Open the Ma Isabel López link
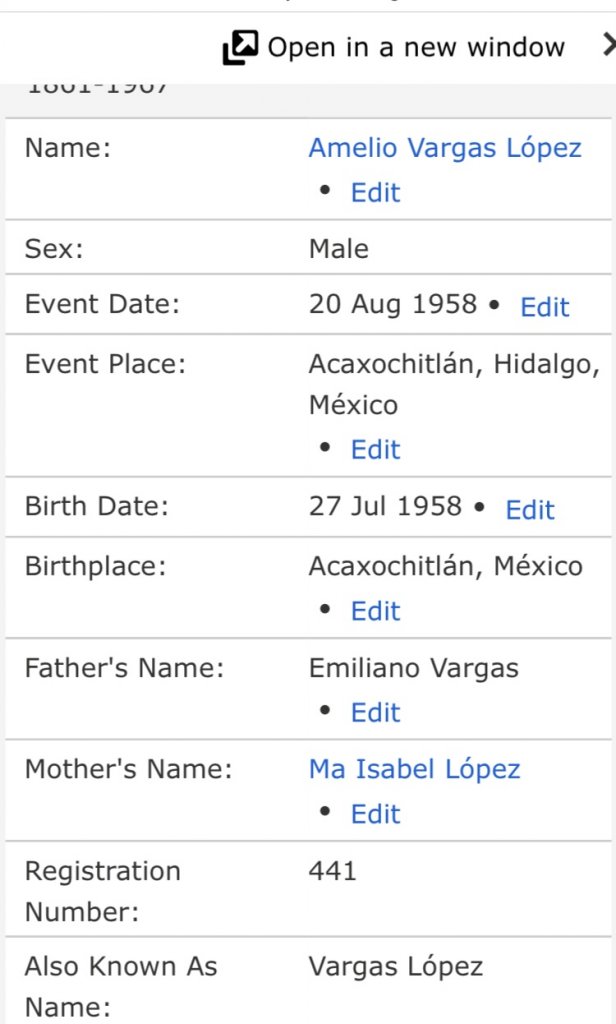Image resolution: width=616 pixels, height=1024 pixels. click(x=414, y=769)
